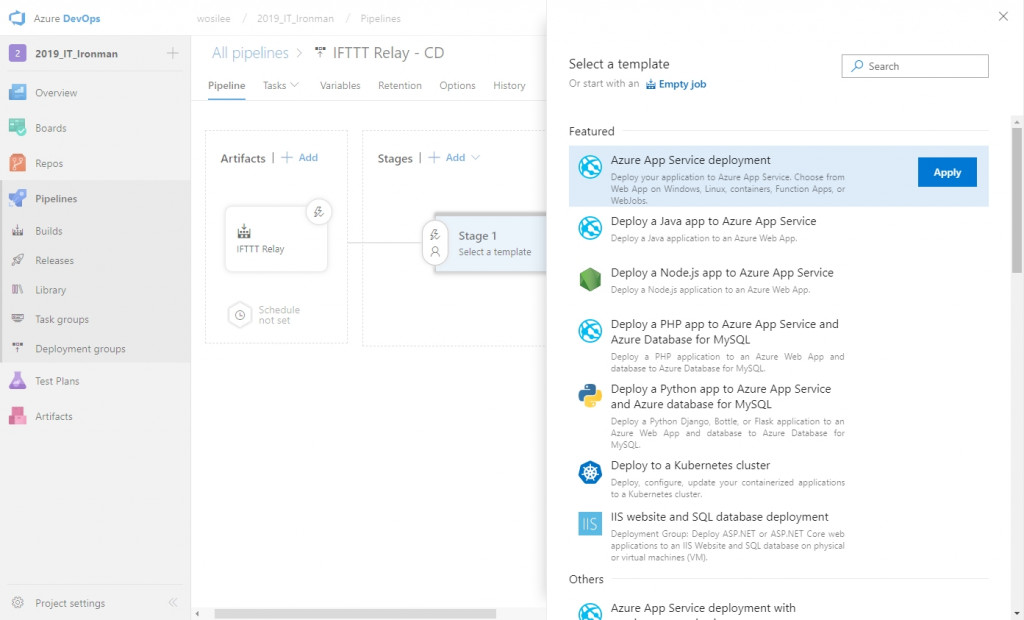Add a new artifact

(x=300, y=157)
